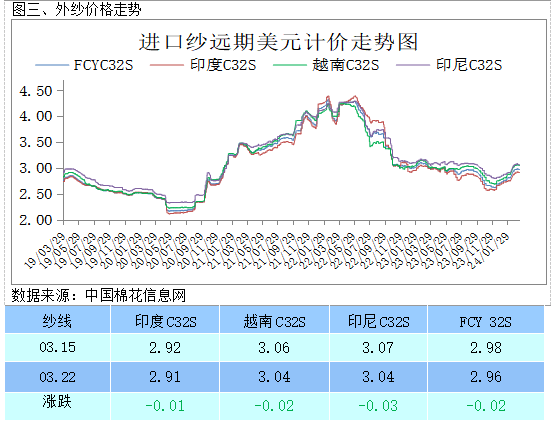Select the 印尼C32S legend entry
The width and height of the screenshot is (557, 425).
coord(449,65)
